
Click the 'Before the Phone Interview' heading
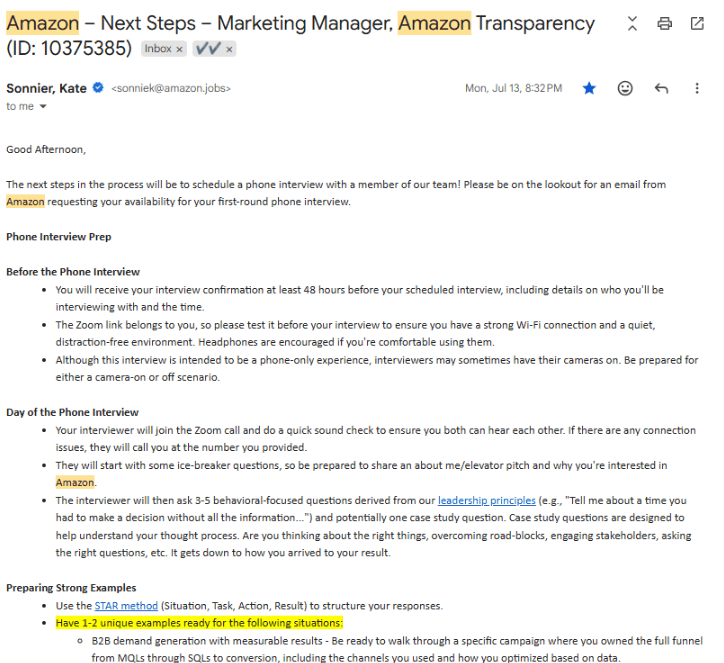pos(73,272)
